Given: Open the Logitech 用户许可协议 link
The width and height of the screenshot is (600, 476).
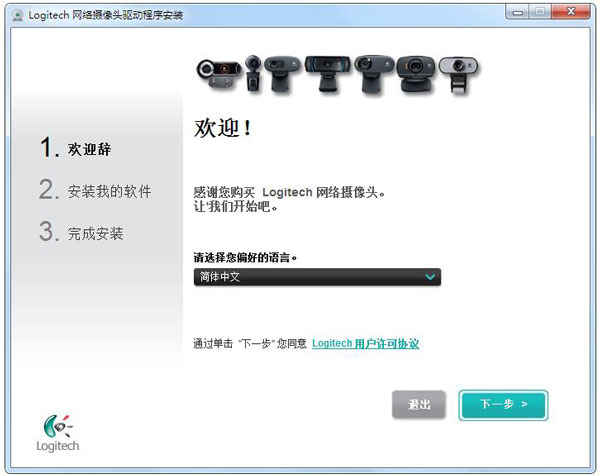Looking at the screenshot, I should (365, 344).
